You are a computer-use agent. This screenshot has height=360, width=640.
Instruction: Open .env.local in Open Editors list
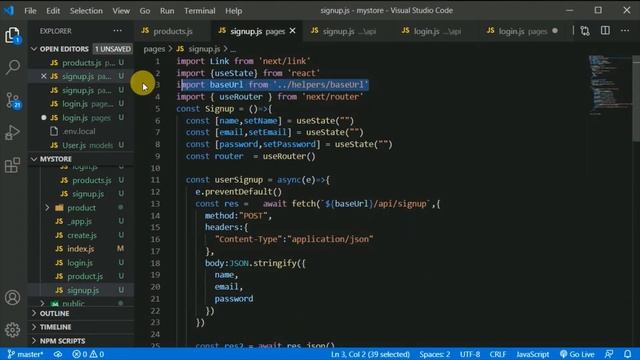78,131
